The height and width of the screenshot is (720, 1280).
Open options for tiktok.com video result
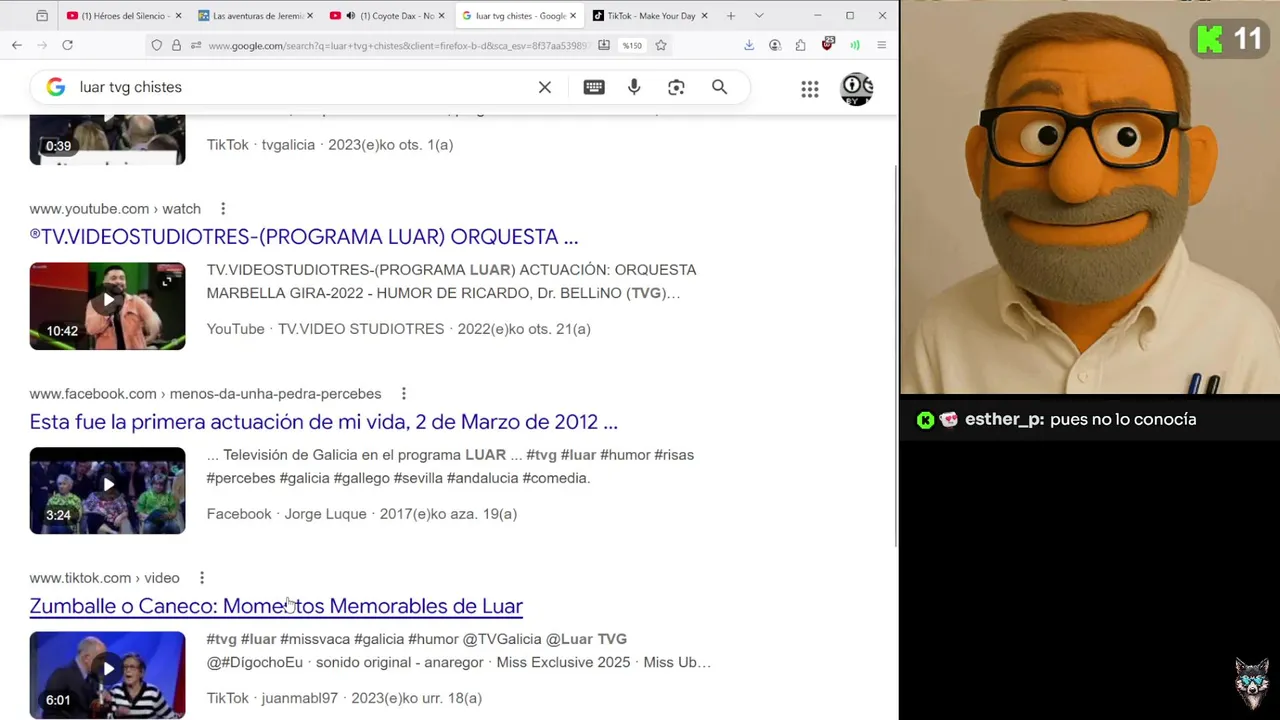tap(201, 578)
